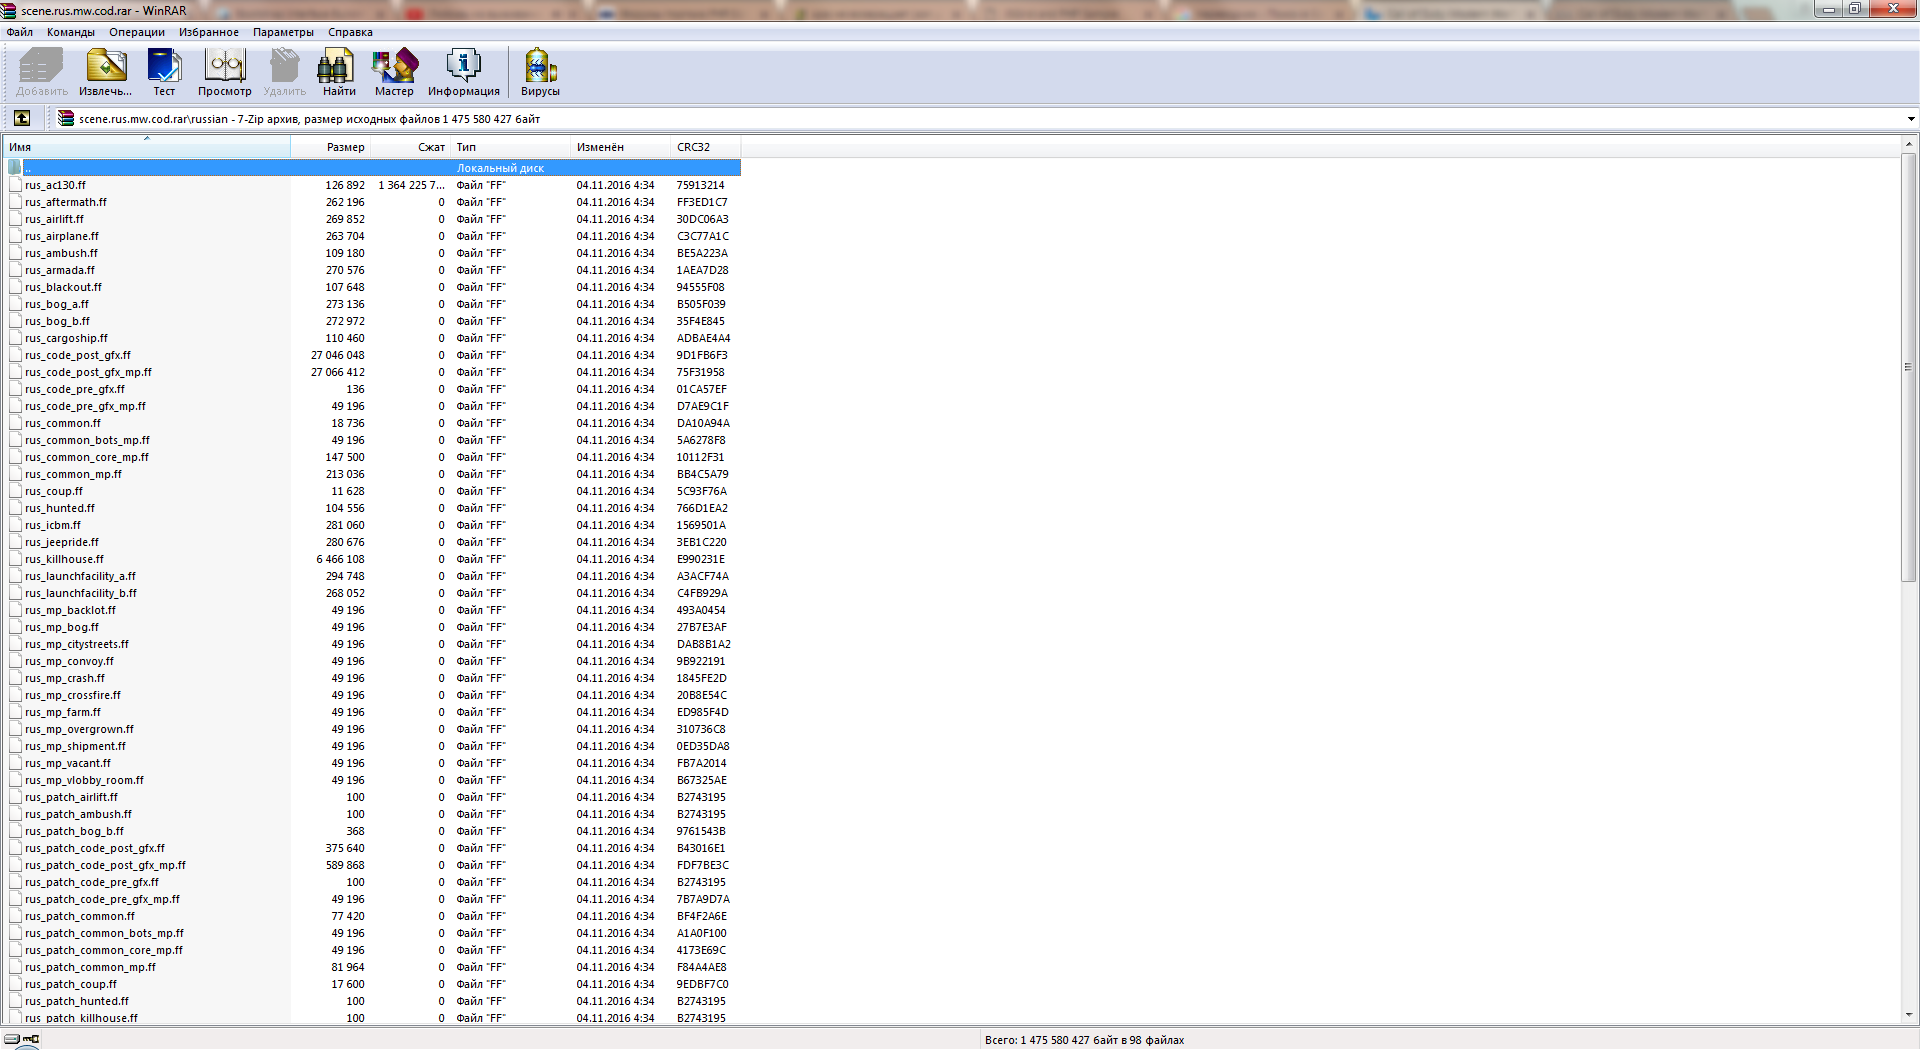Click the archive icon in address bar

tap(66, 118)
